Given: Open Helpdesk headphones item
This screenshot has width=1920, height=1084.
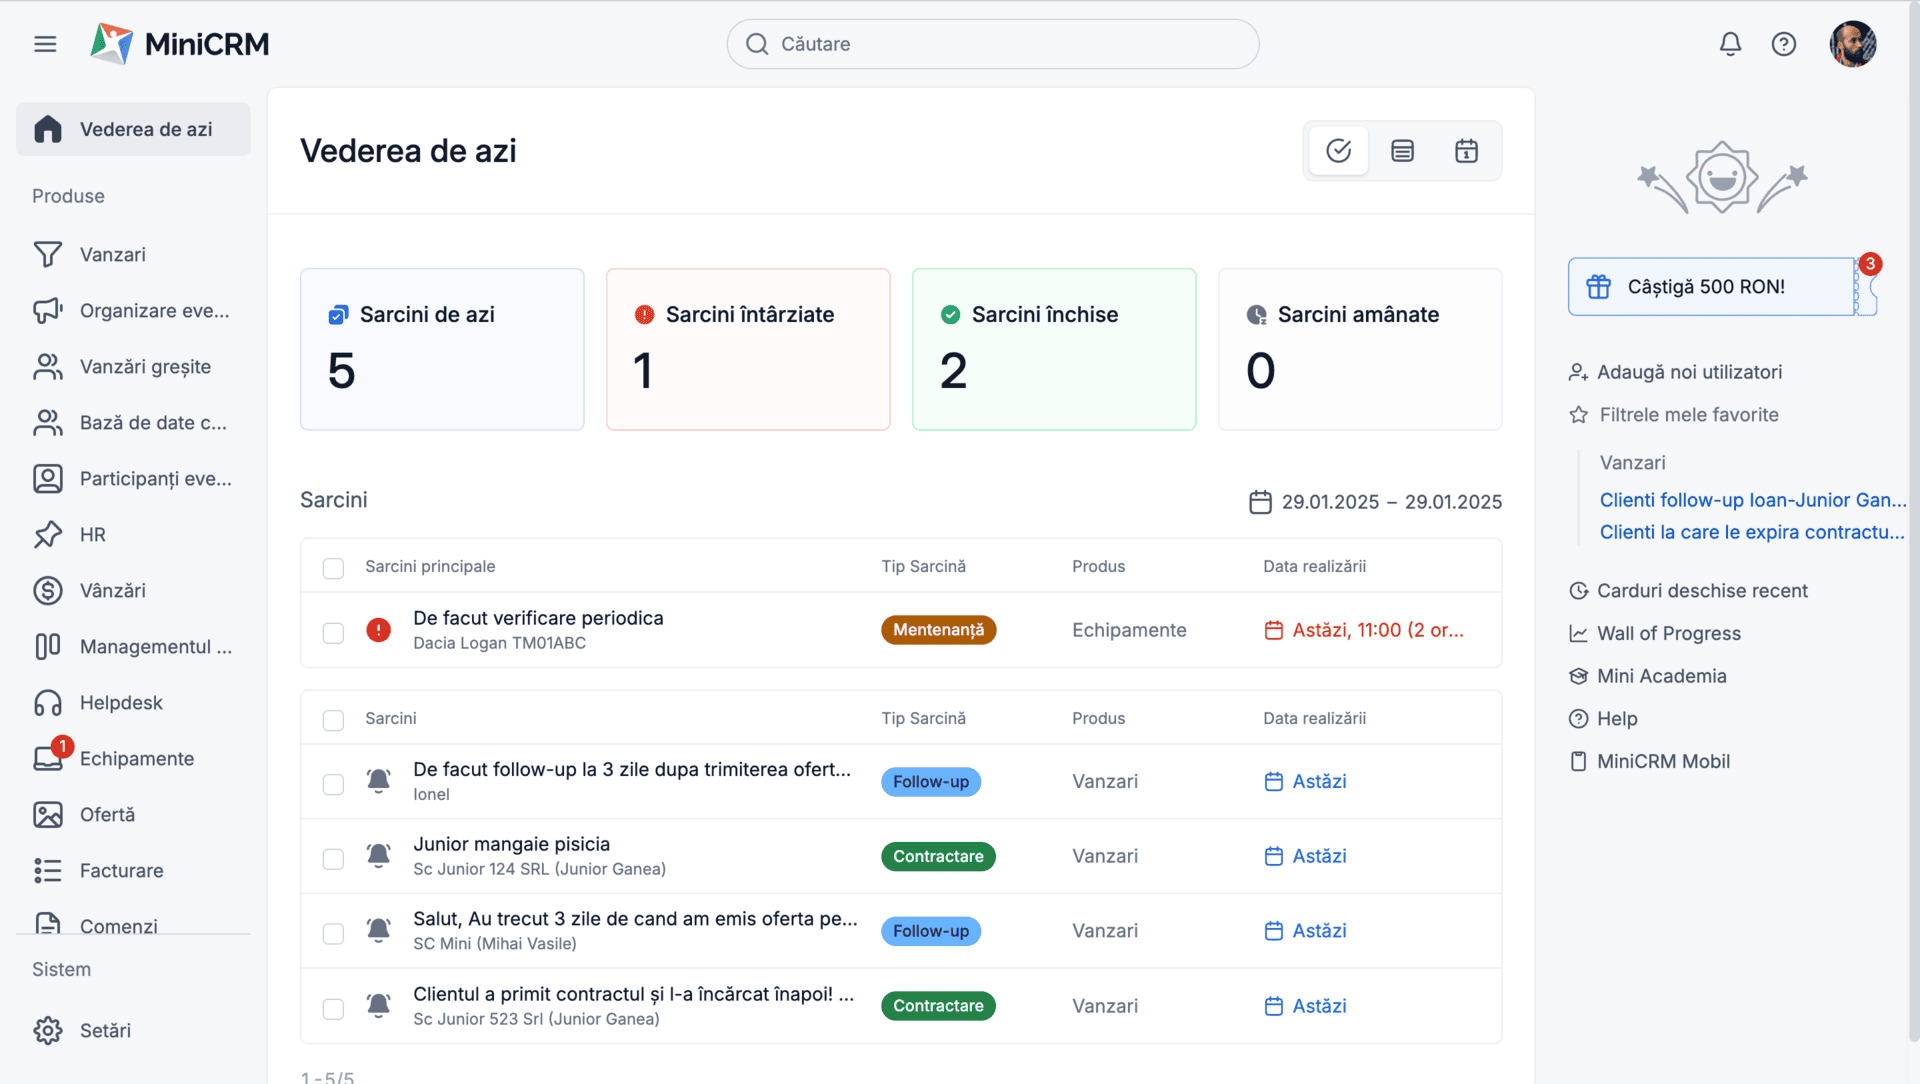Looking at the screenshot, I should (x=133, y=703).
